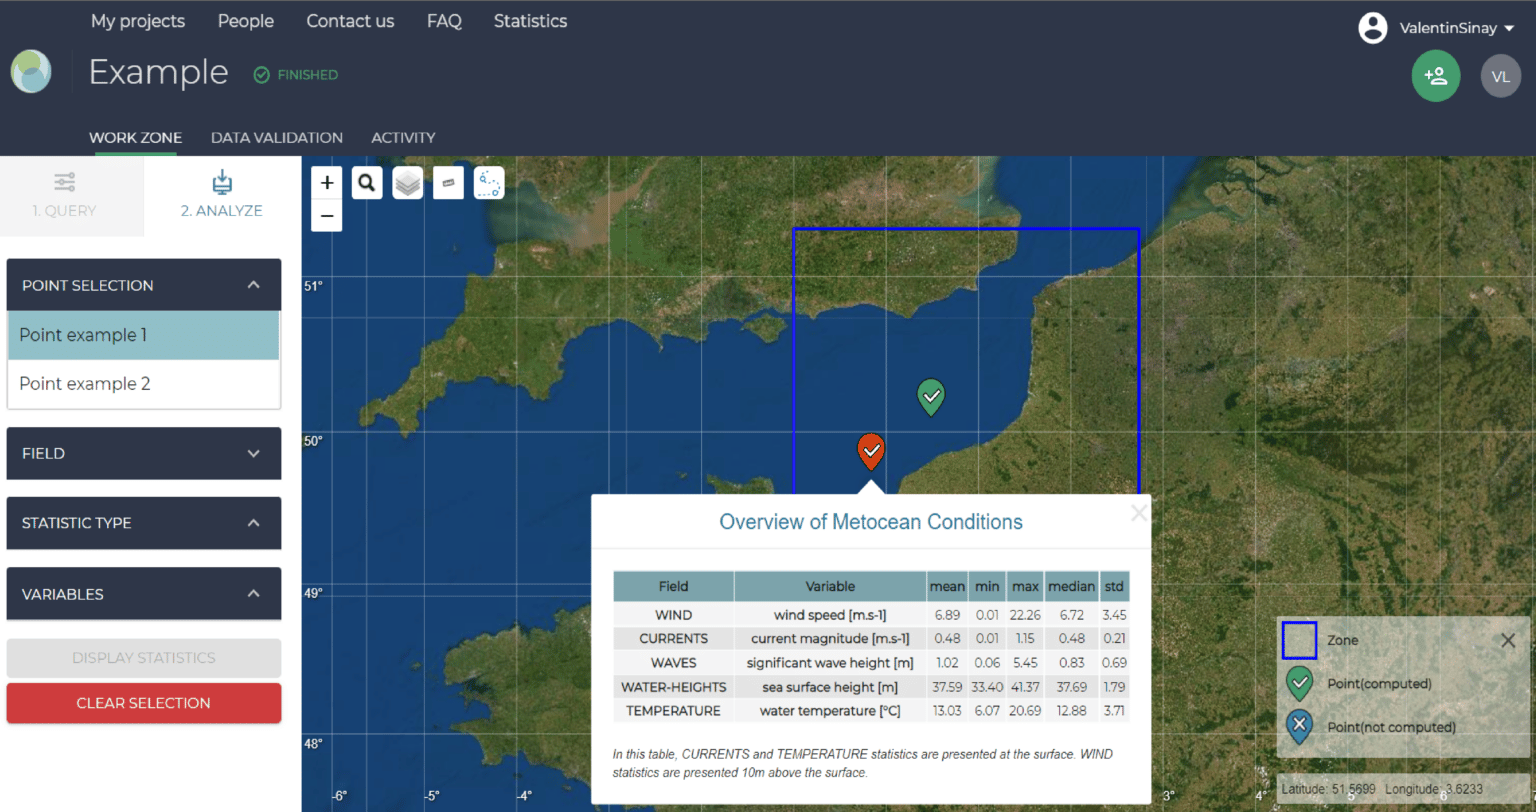Select the search tool on the map
The image size is (1536, 812).
pos(366,182)
